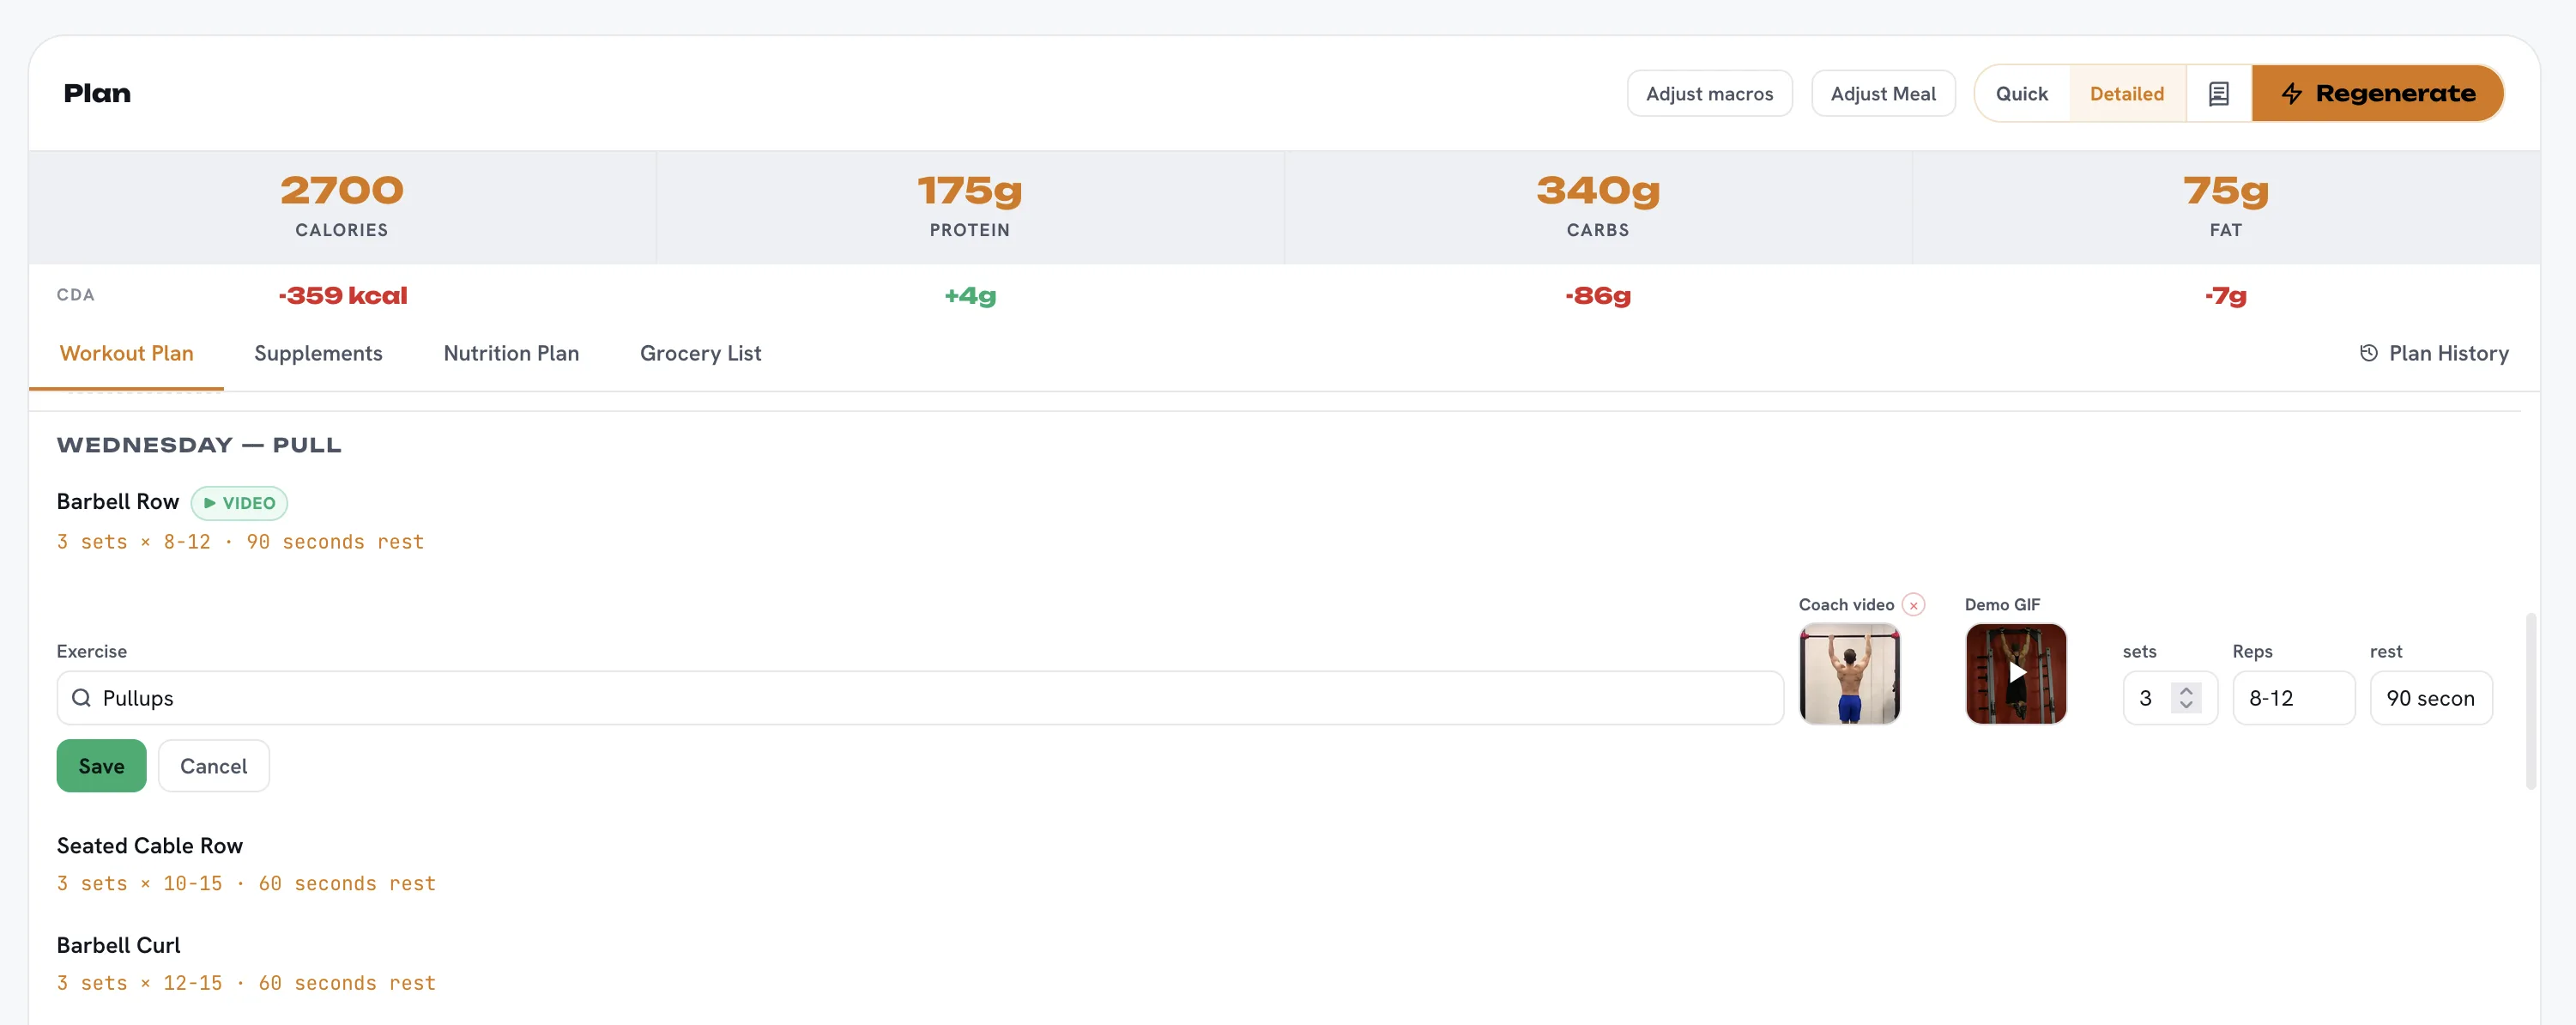This screenshot has height=1025, width=2576.
Task: Click the document view icon beside Detailed
Action: [2218, 93]
